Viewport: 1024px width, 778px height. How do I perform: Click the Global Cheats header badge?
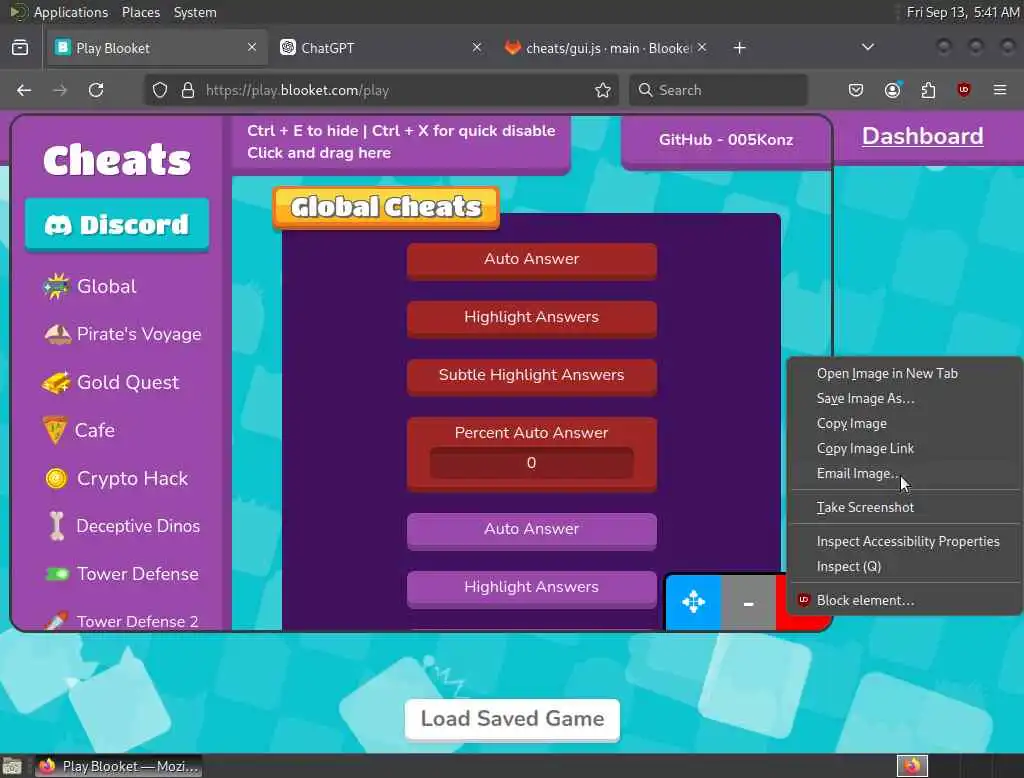(386, 207)
